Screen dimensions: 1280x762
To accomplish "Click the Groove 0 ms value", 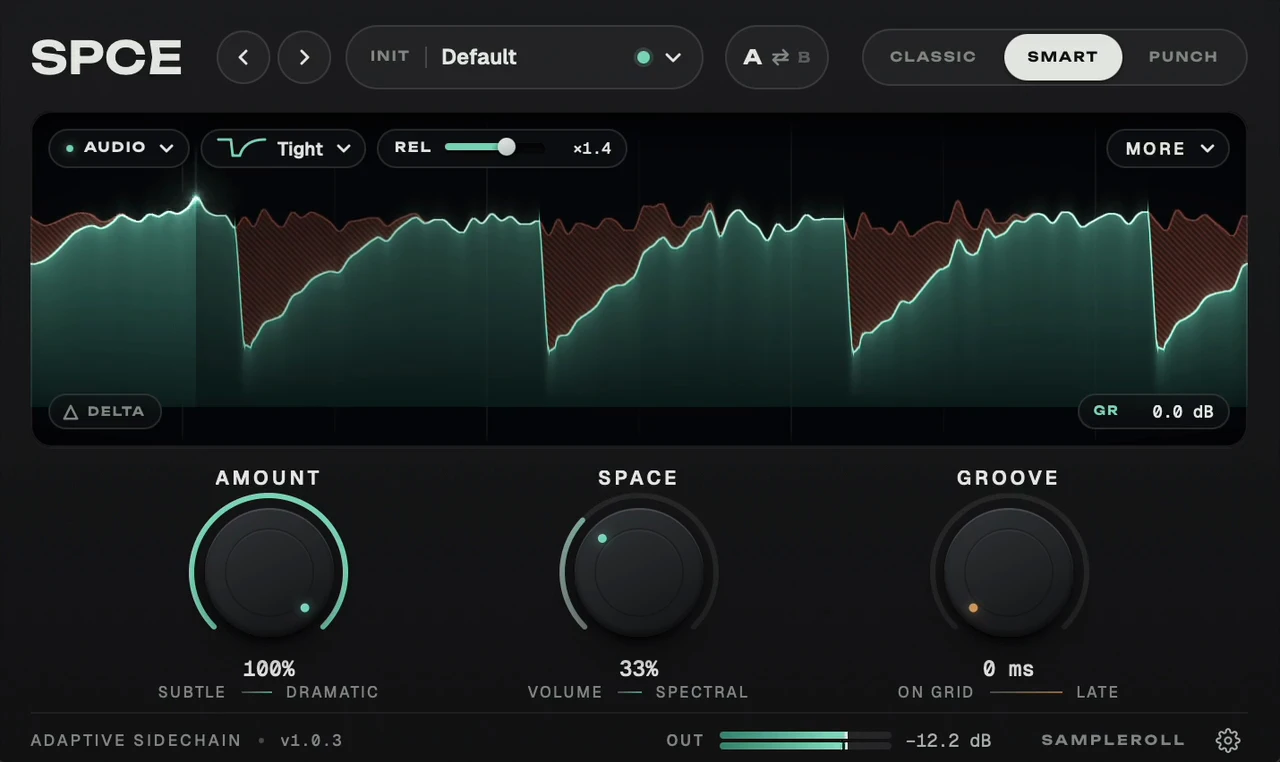I will click(x=1008, y=668).
